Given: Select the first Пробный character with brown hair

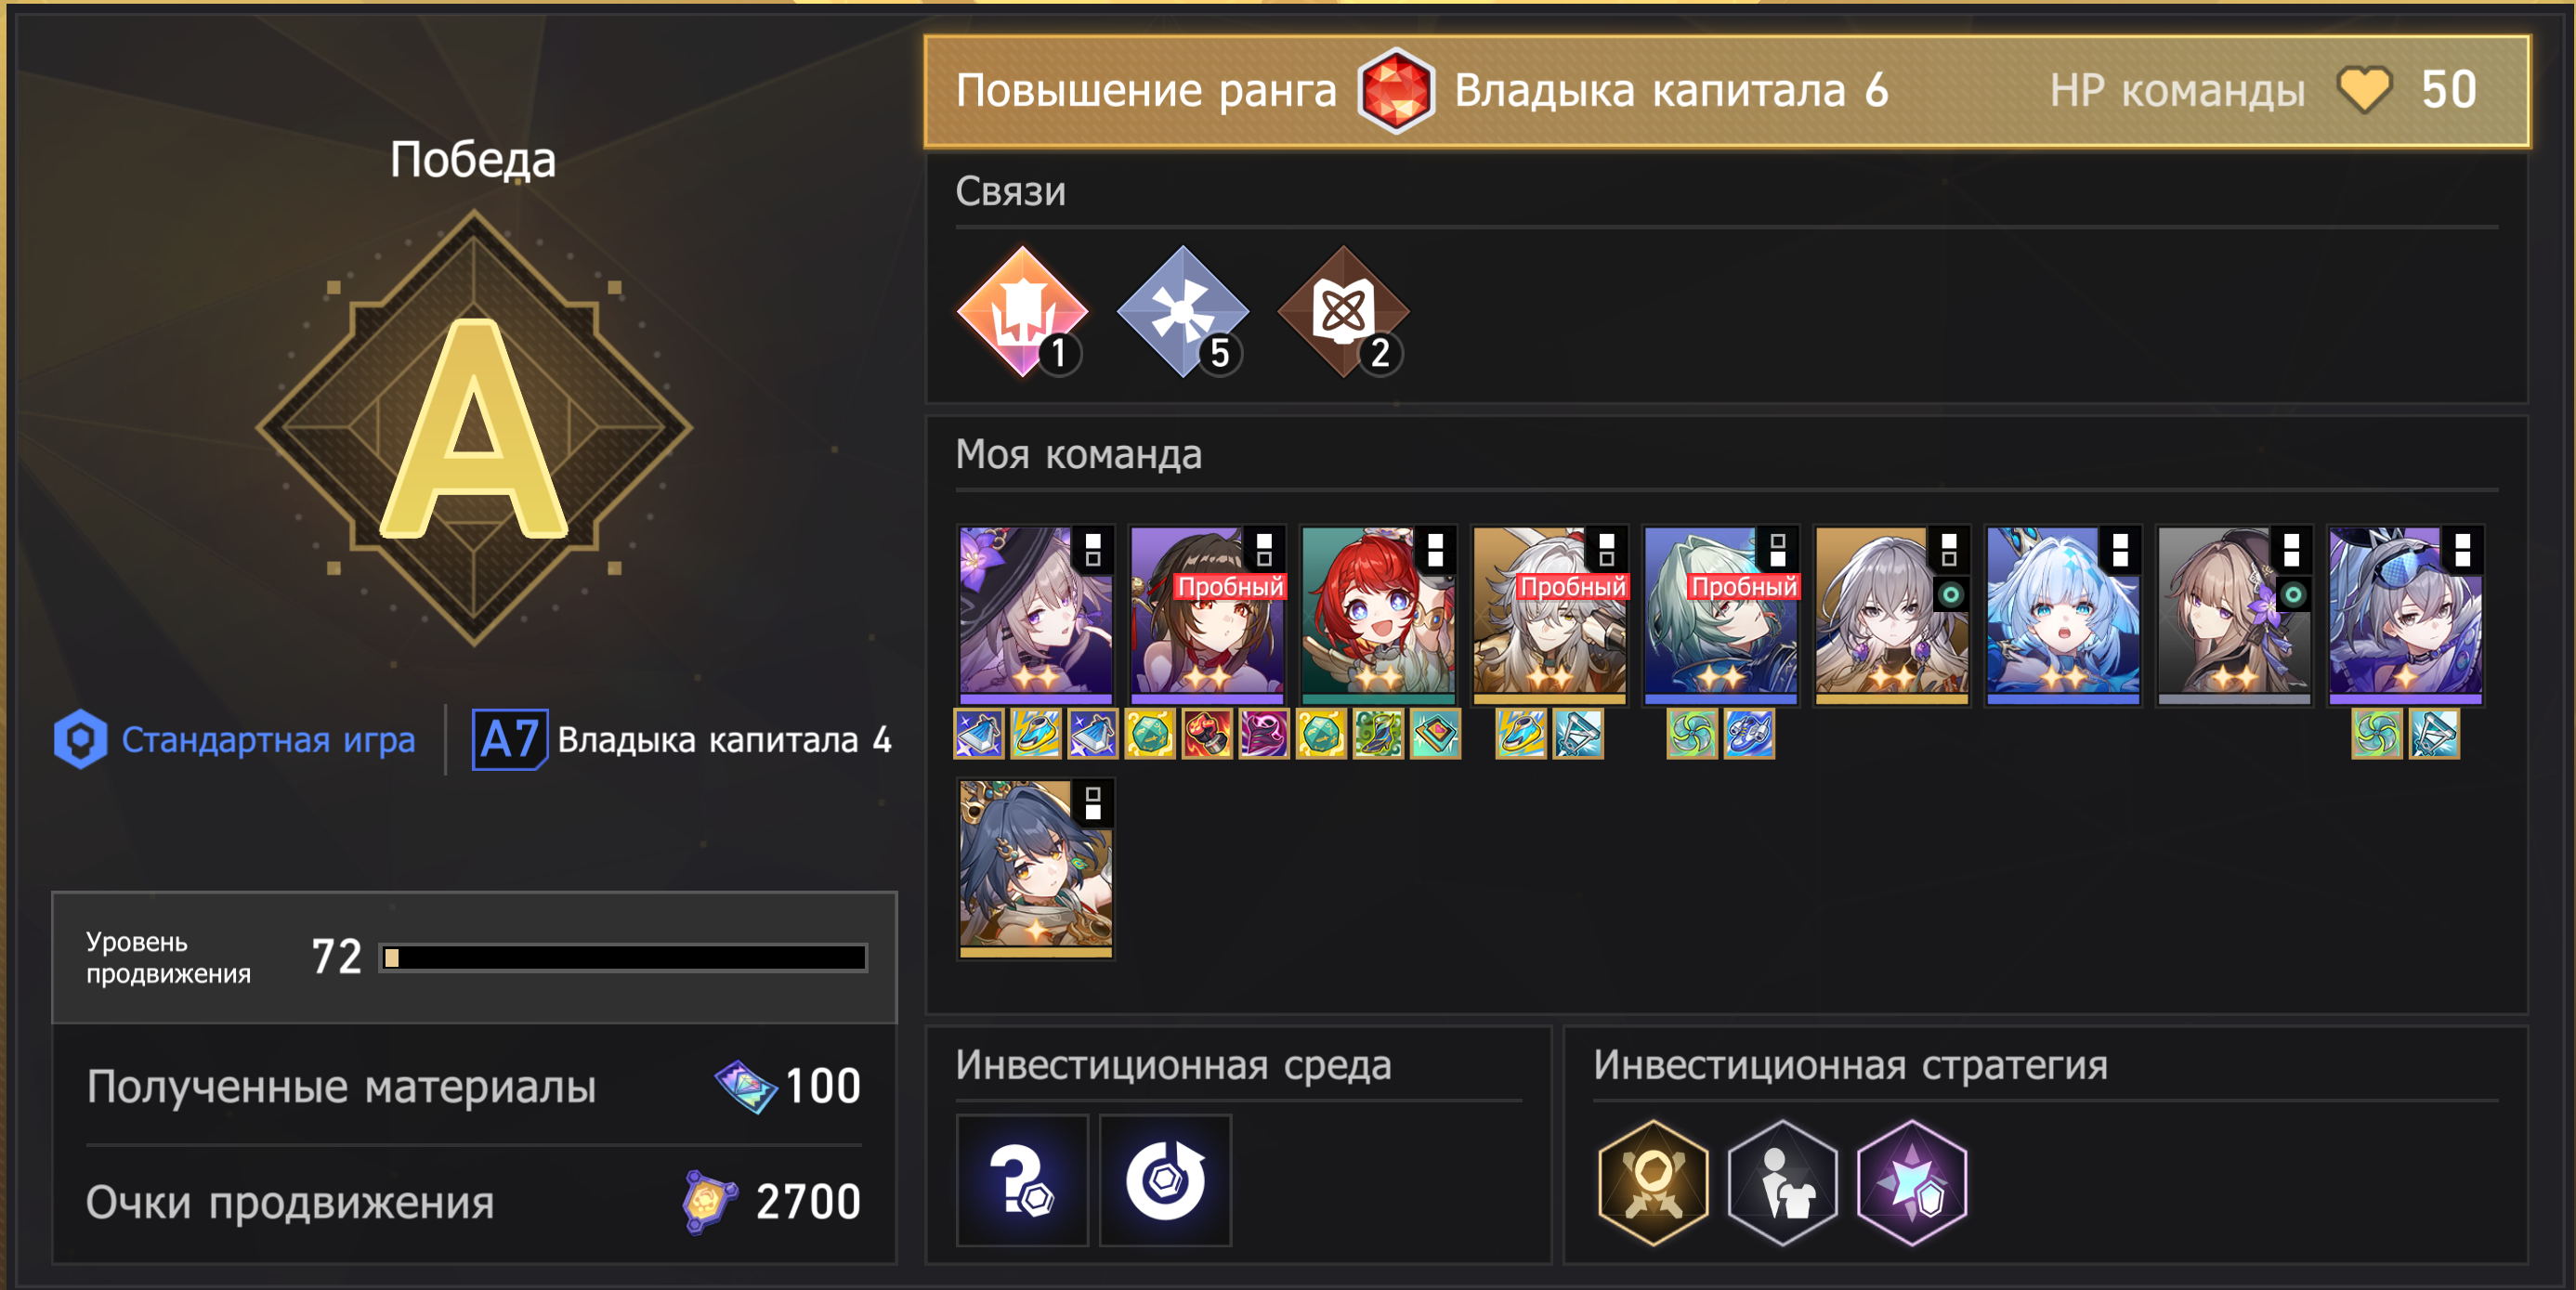Looking at the screenshot, I should pos(1207,614).
